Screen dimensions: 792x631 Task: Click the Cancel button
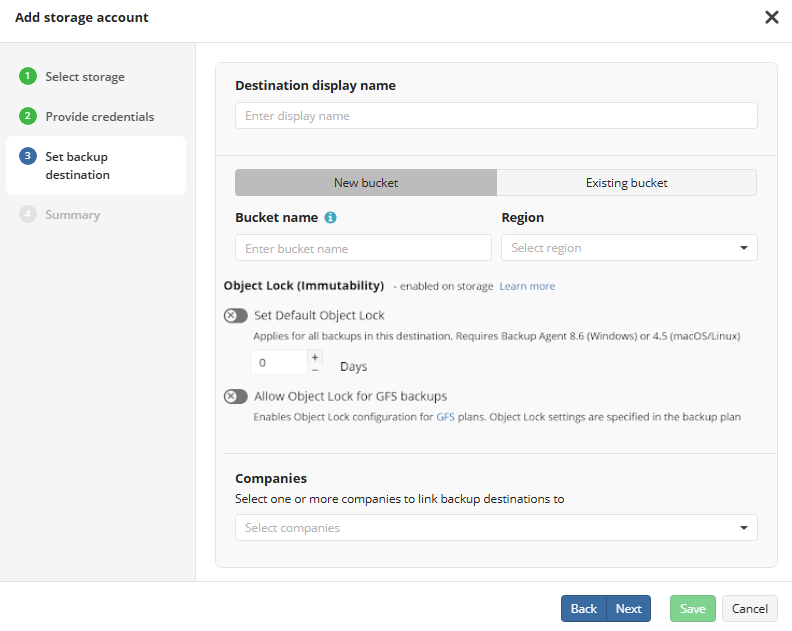click(x=749, y=609)
